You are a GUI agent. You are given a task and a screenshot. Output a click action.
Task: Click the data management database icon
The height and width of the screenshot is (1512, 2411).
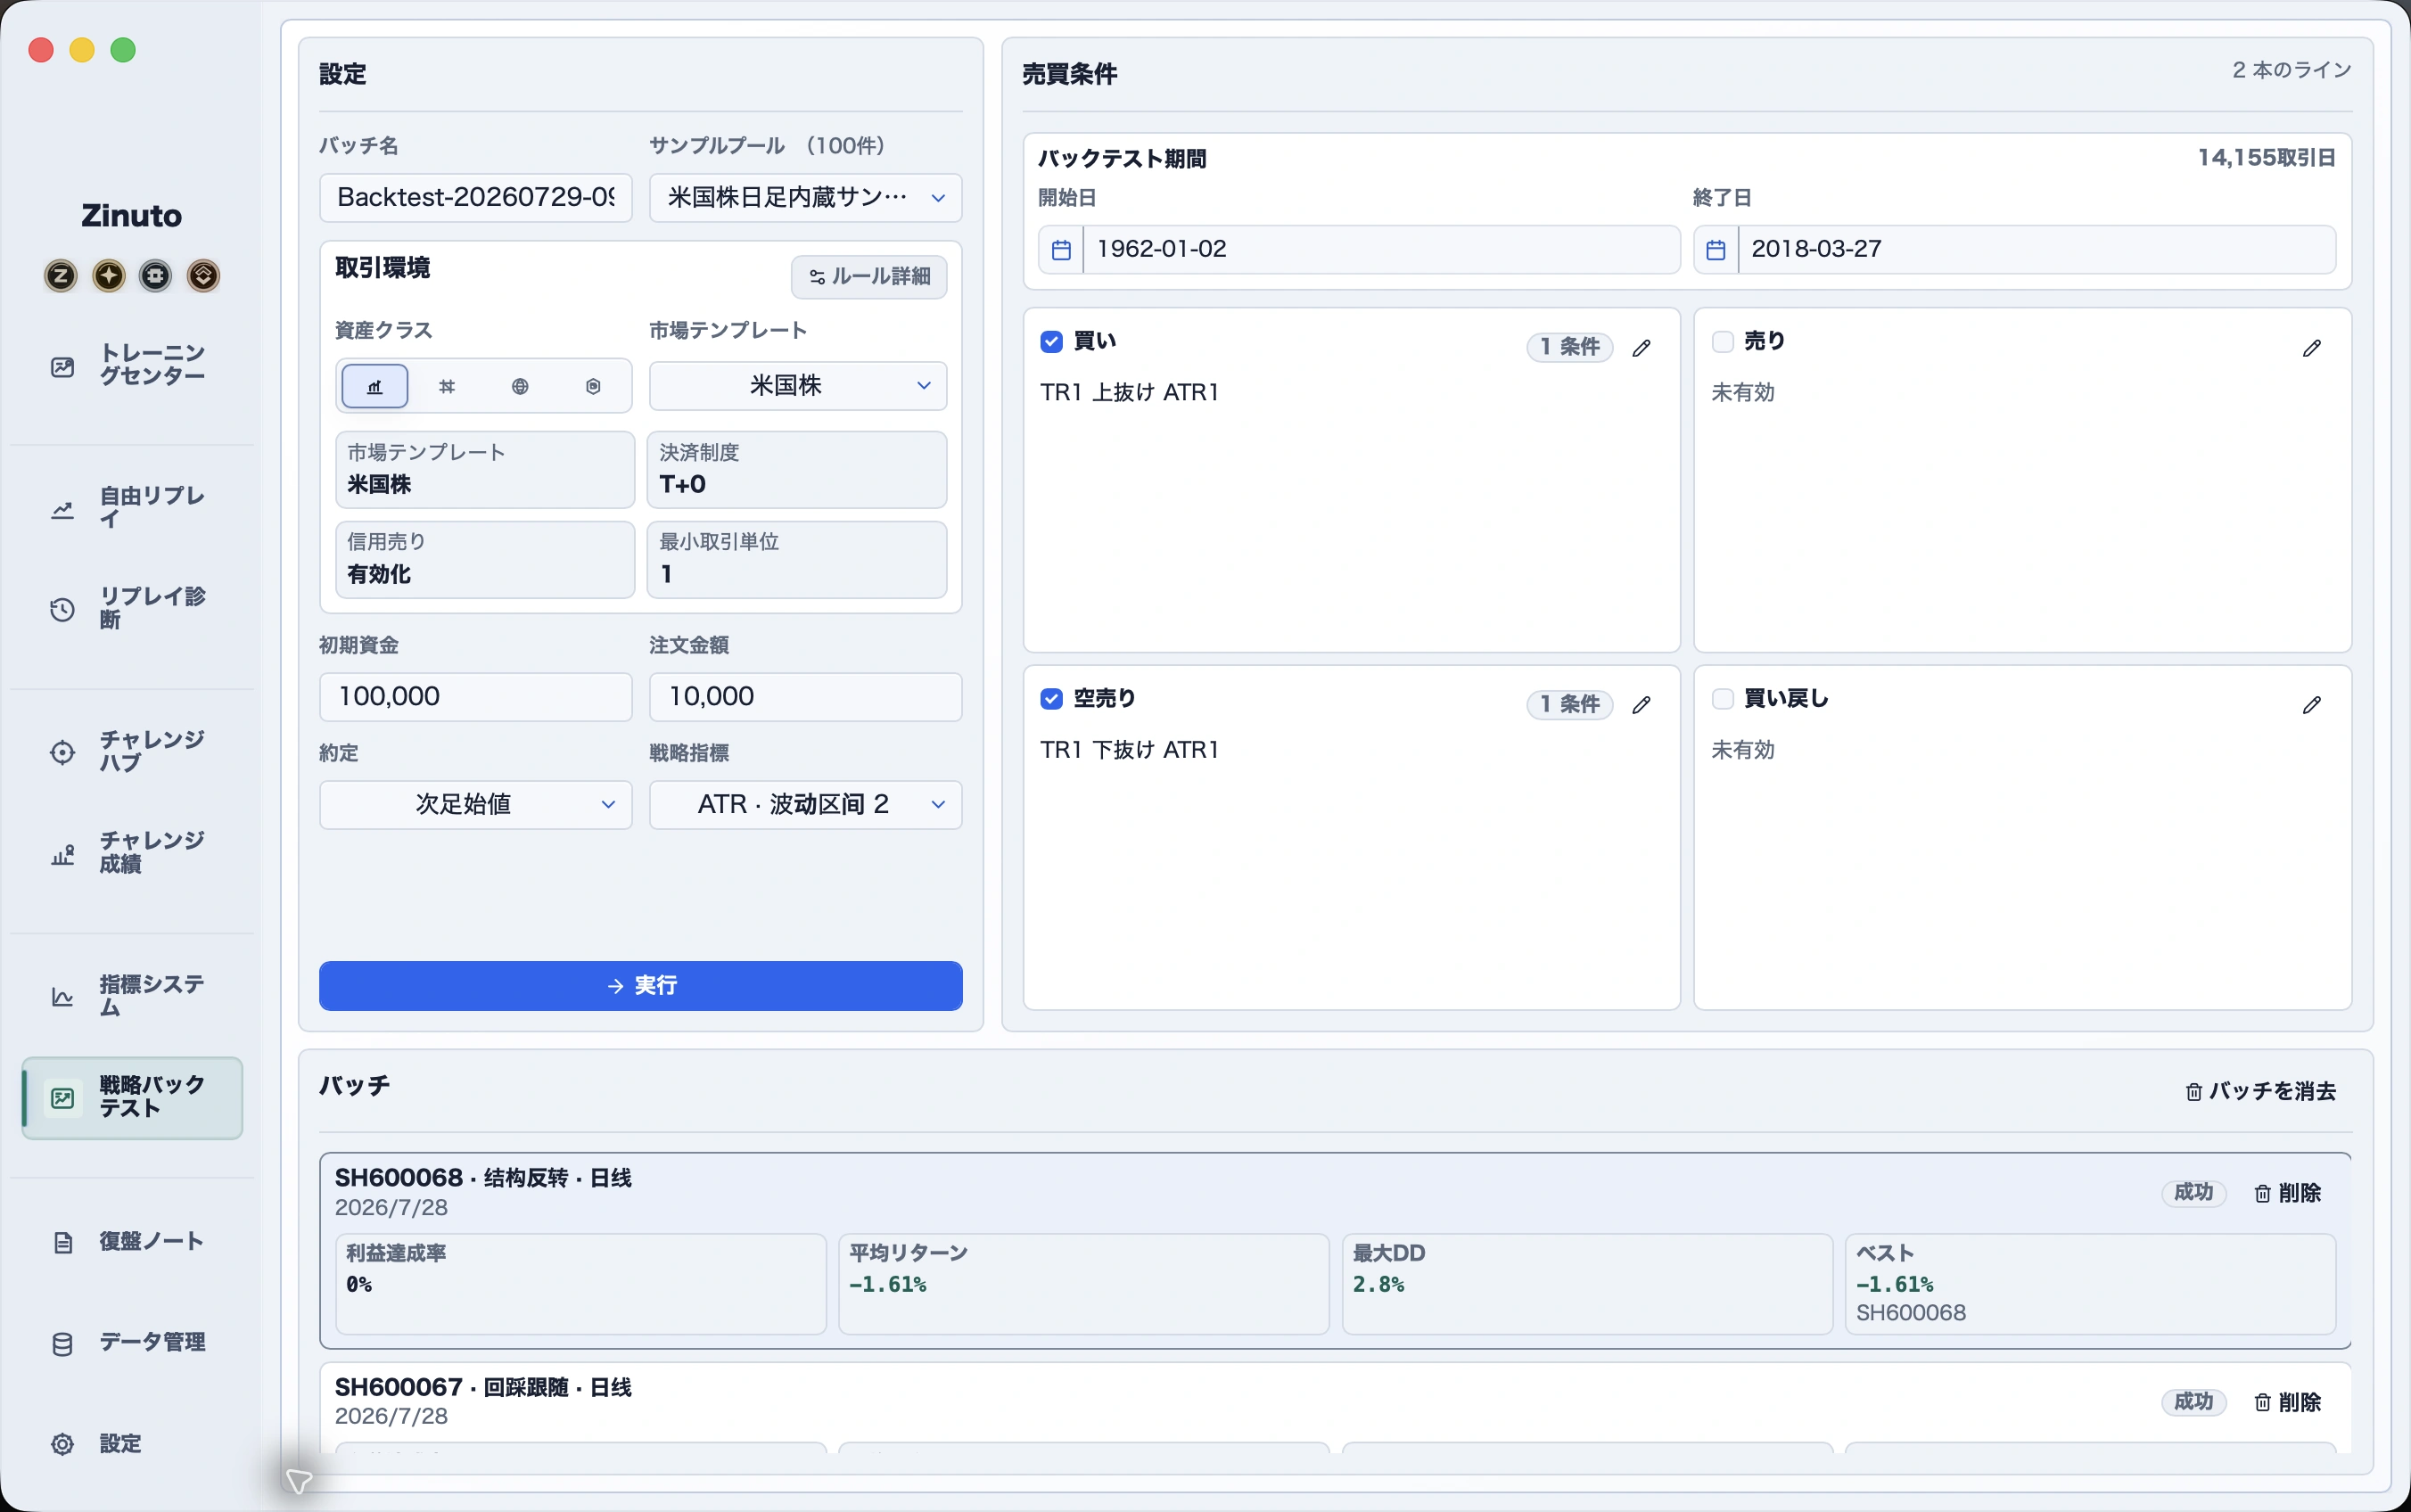[62, 1344]
